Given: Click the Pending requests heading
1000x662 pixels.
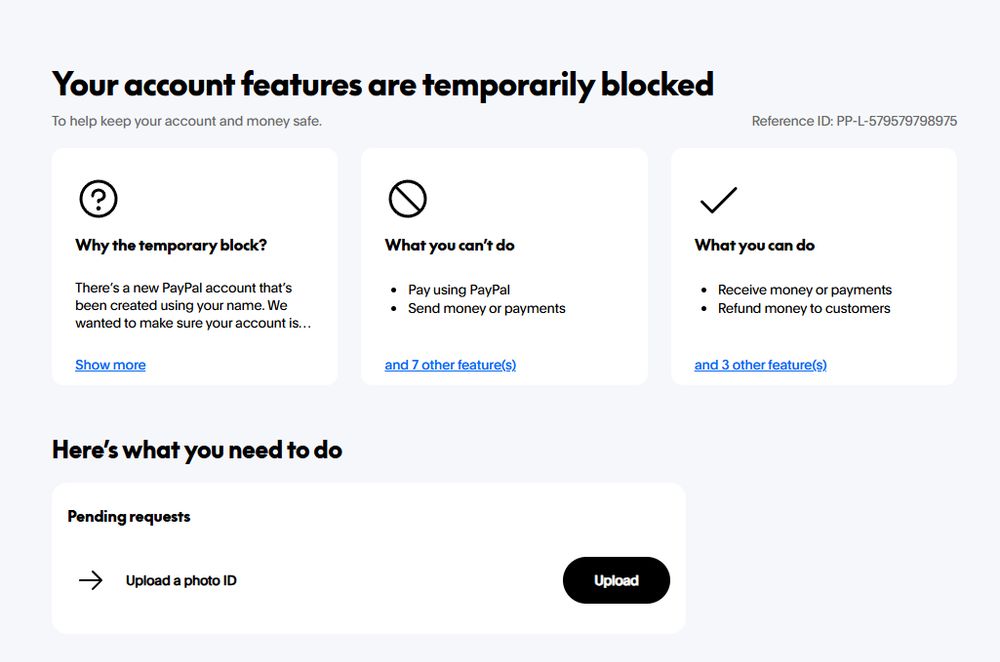Looking at the screenshot, I should pos(128,516).
